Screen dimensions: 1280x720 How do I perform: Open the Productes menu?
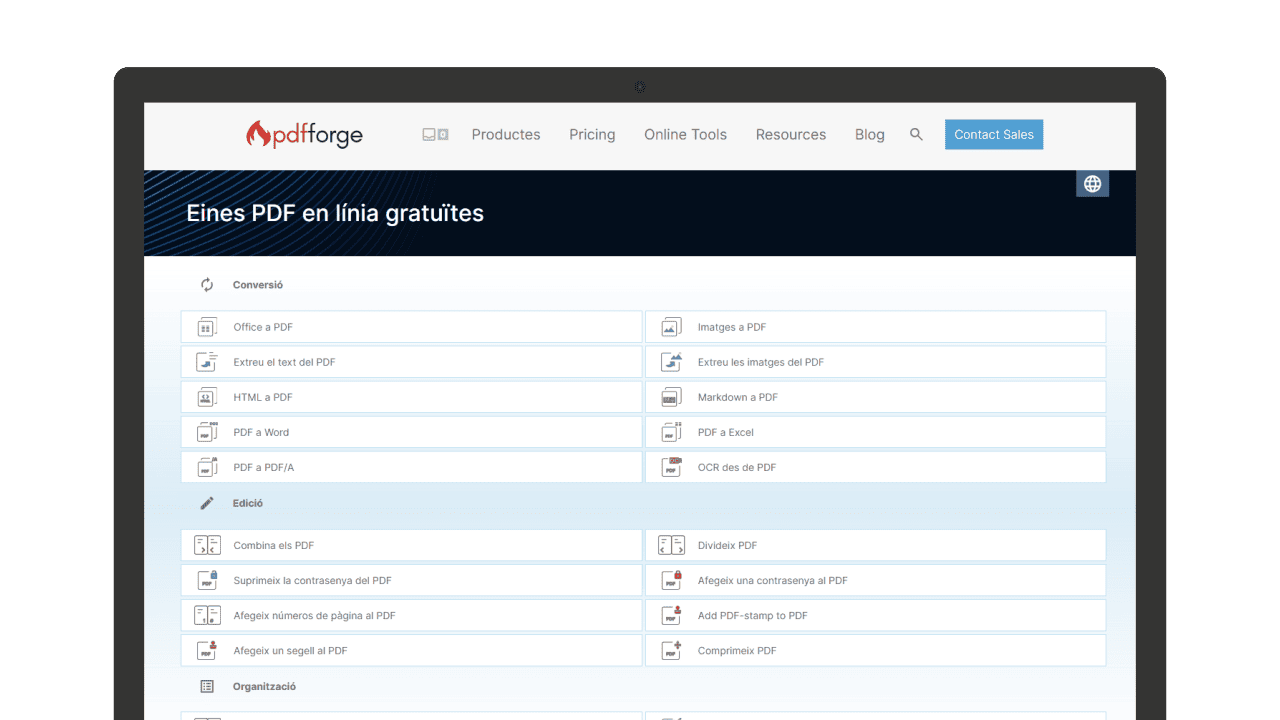point(506,134)
